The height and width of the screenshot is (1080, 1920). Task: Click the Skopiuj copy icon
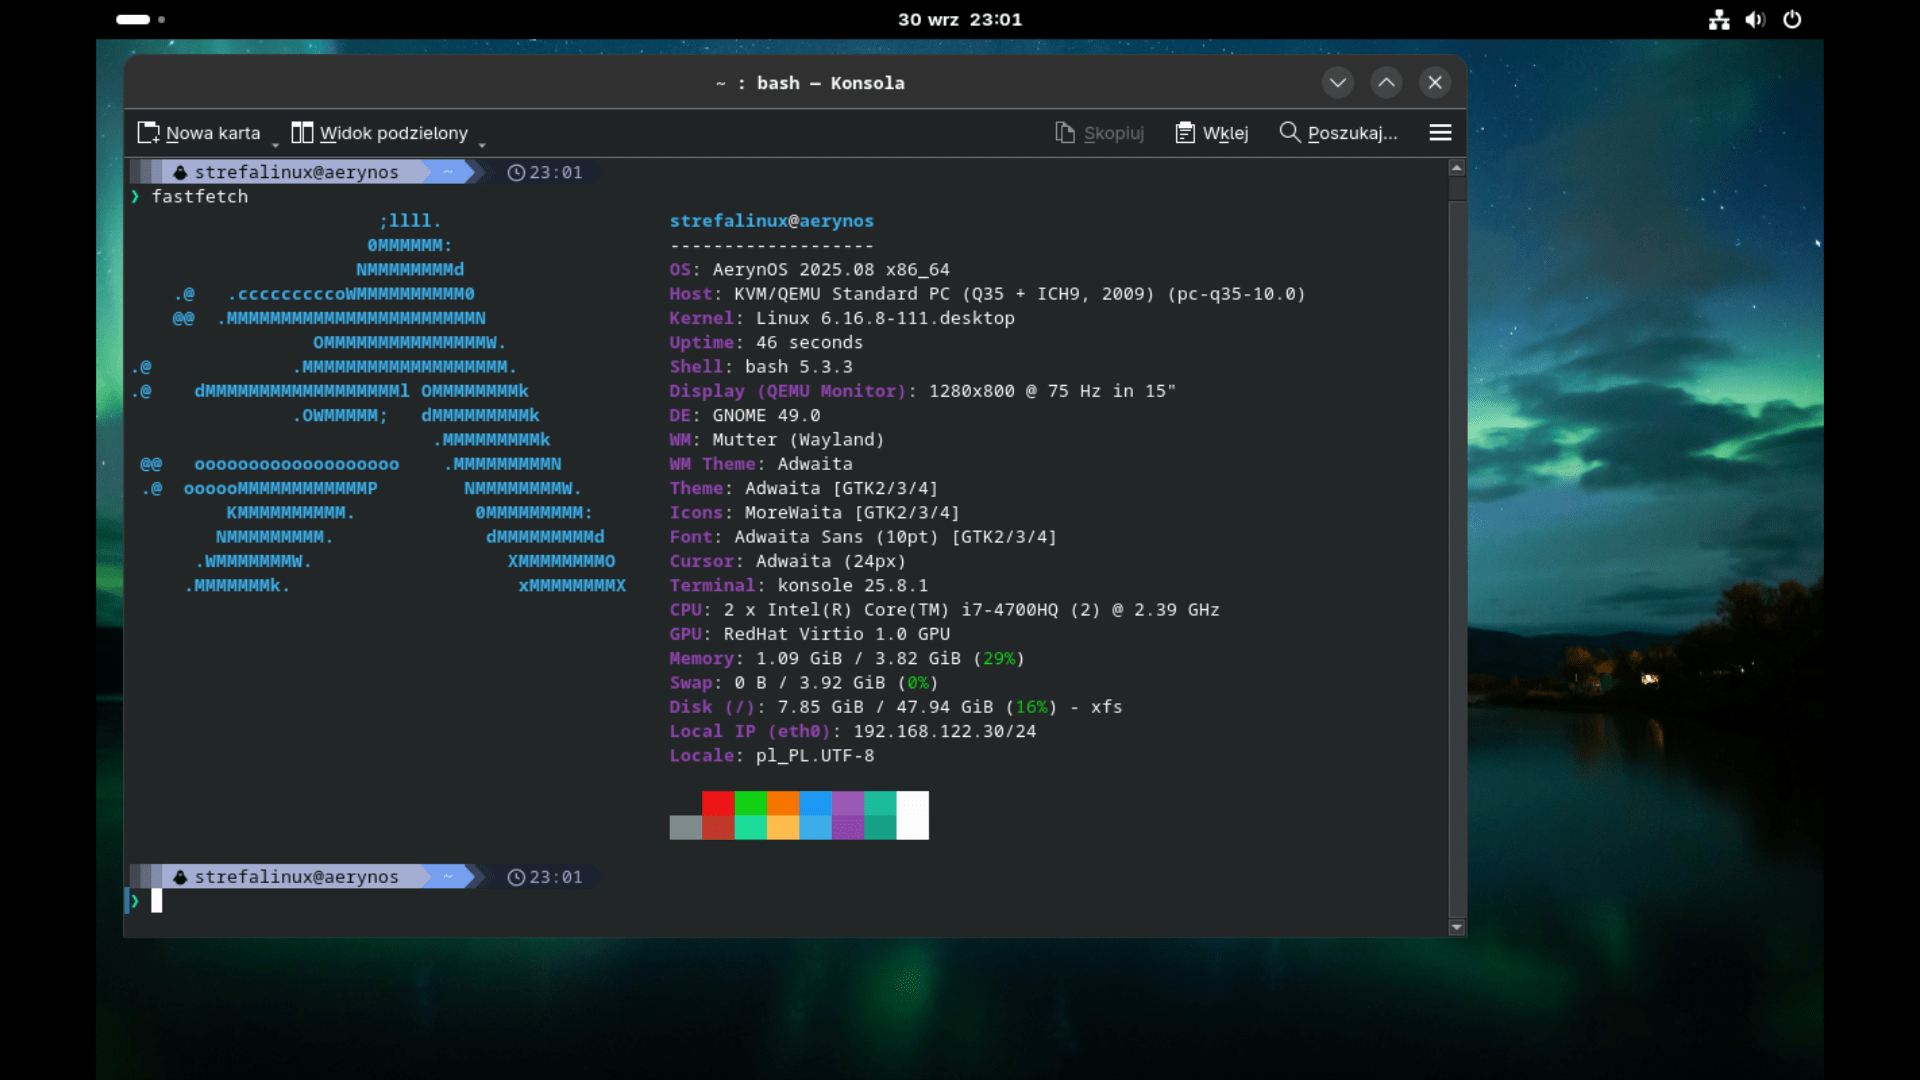(x=1065, y=133)
